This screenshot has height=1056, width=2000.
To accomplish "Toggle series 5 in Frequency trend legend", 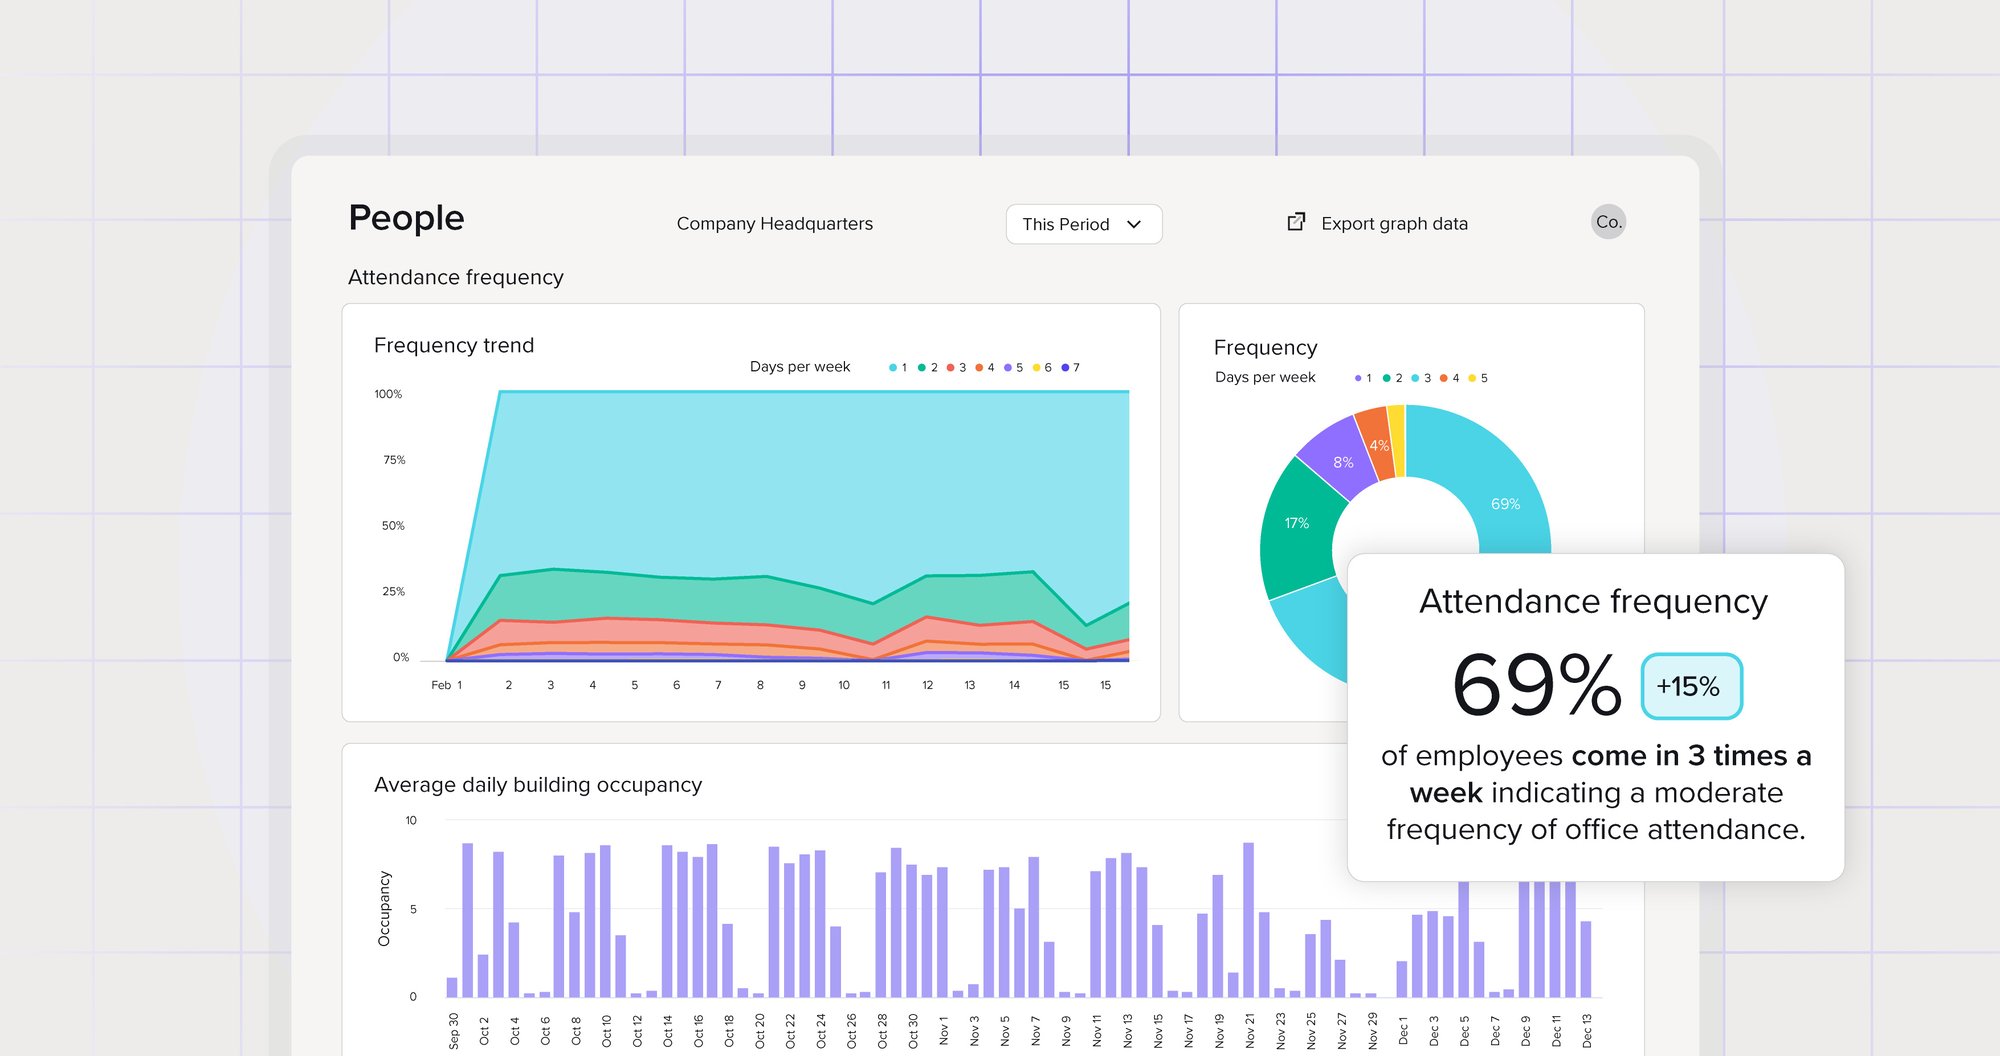I will pyautogui.click(x=1013, y=368).
